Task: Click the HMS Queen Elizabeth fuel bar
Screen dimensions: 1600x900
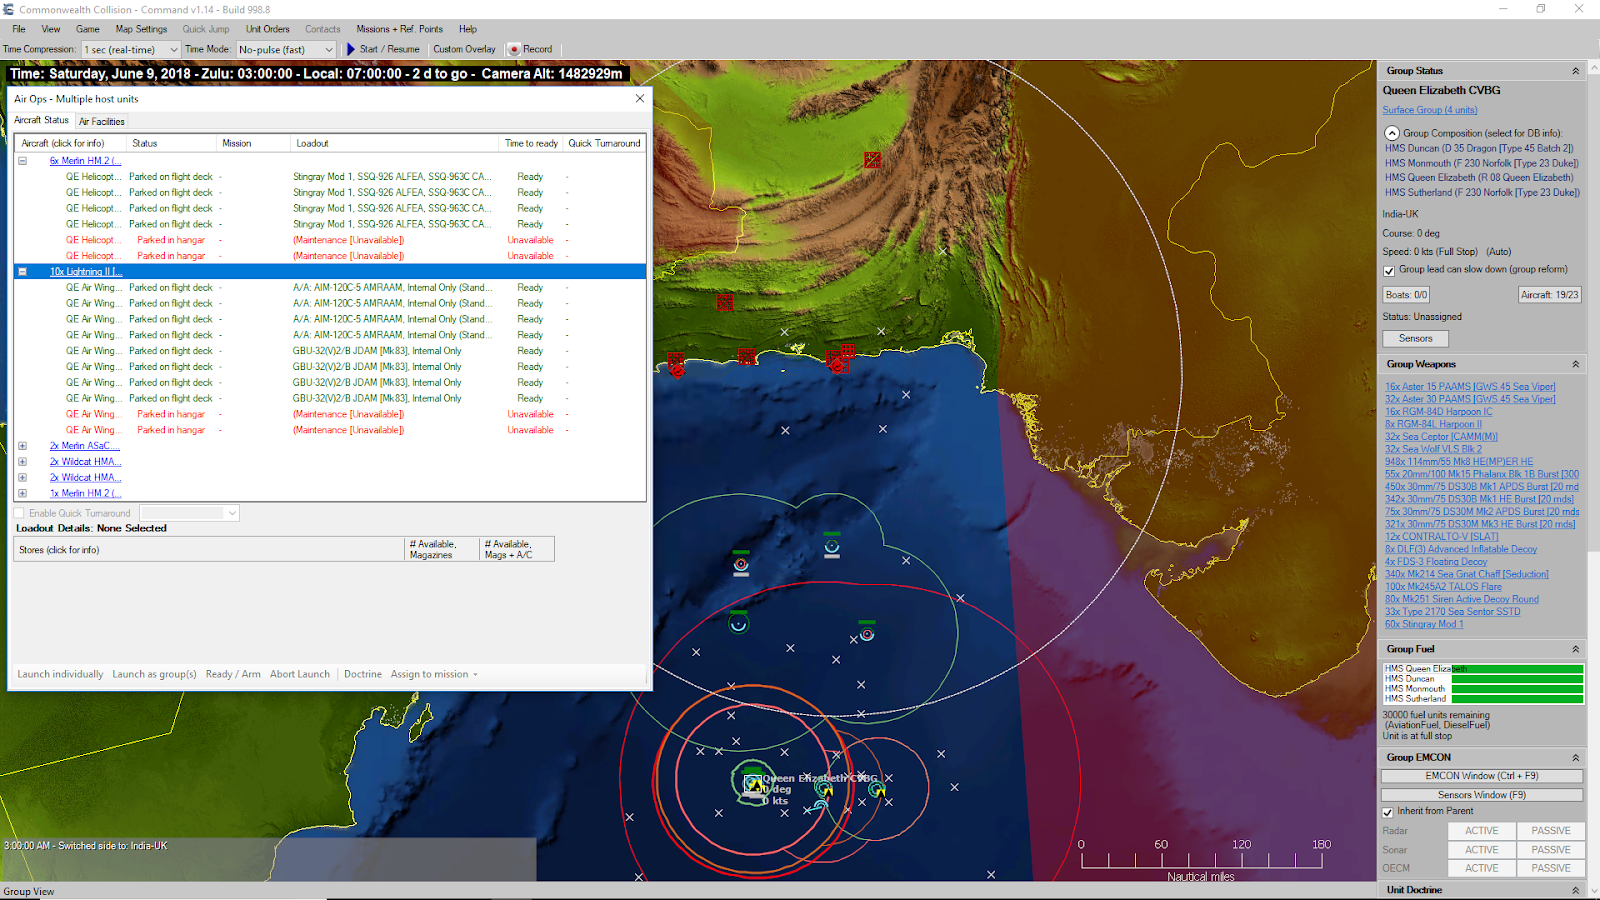Action: [x=1517, y=669]
